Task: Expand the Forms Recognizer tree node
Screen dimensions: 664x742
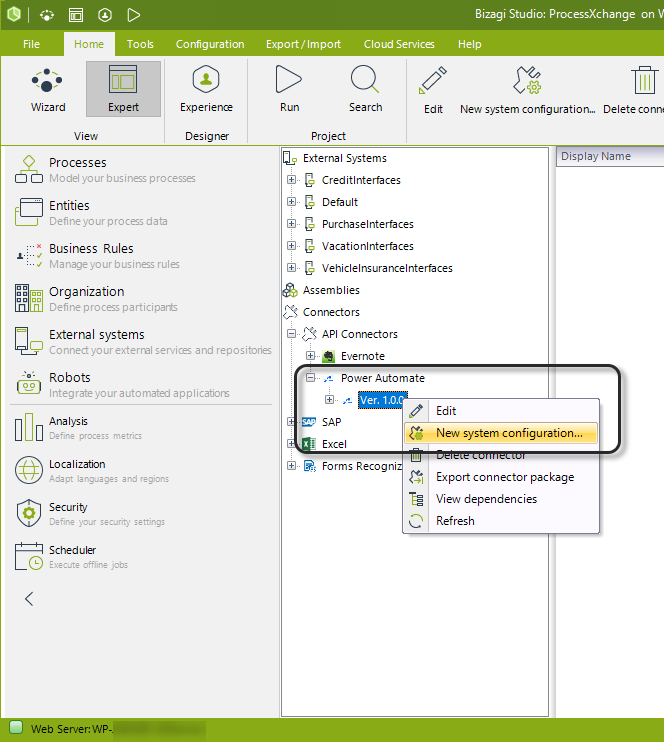Action: (291, 466)
